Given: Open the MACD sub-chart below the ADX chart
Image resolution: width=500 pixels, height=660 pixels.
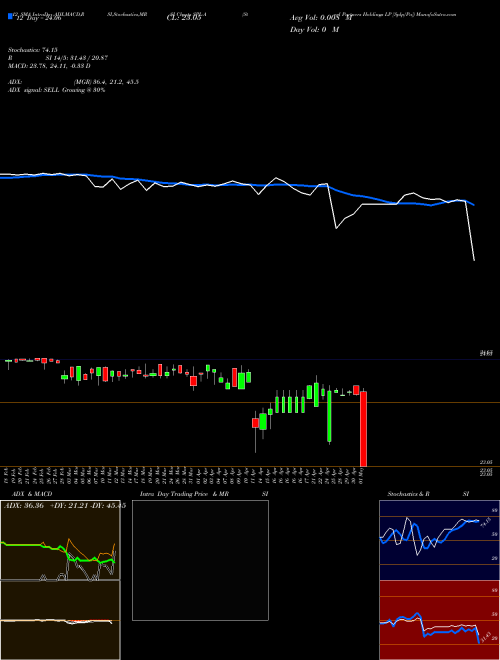Looking at the screenshot, I should click(60, 620).
